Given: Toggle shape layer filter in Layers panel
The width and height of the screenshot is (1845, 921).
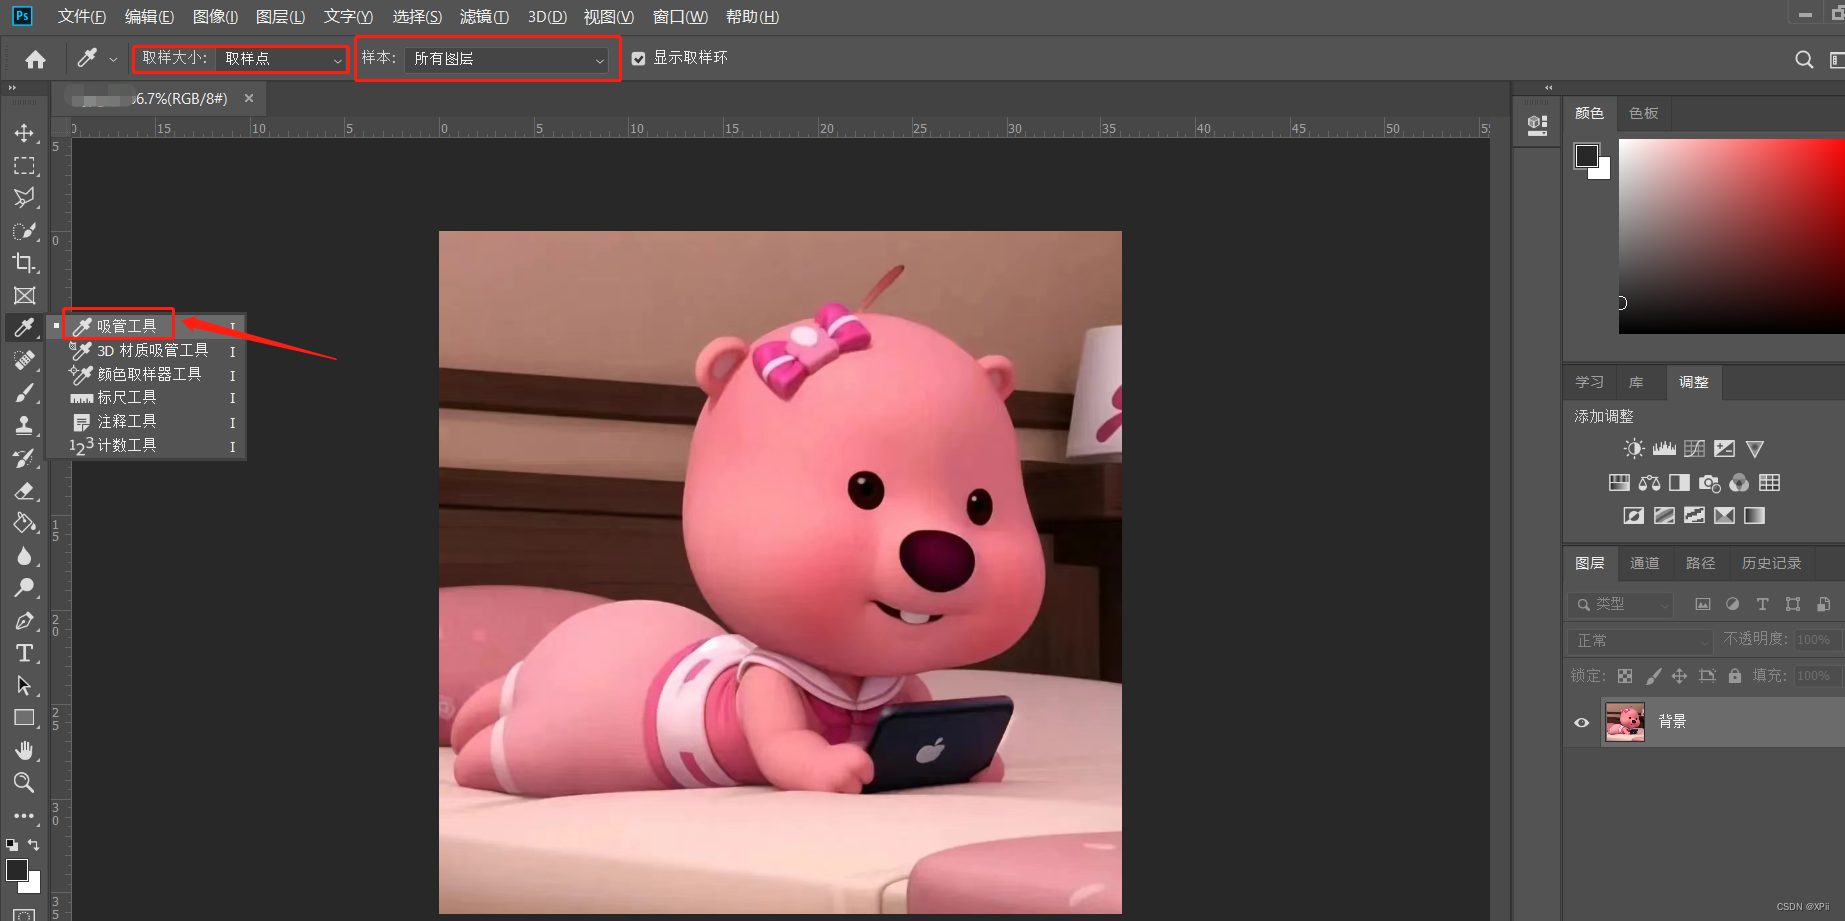Looking at the screenshot, I should 1793,604.
